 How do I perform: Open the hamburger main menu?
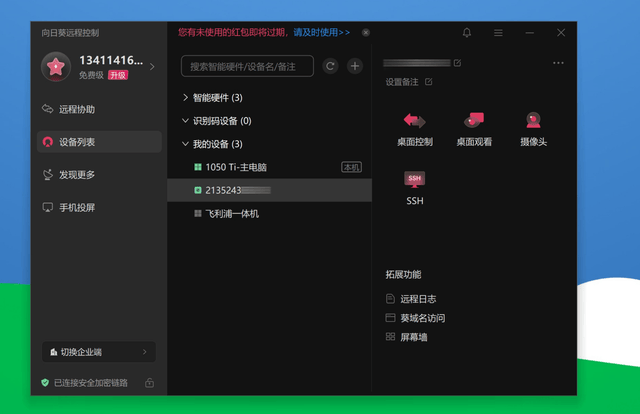point(498,33)
